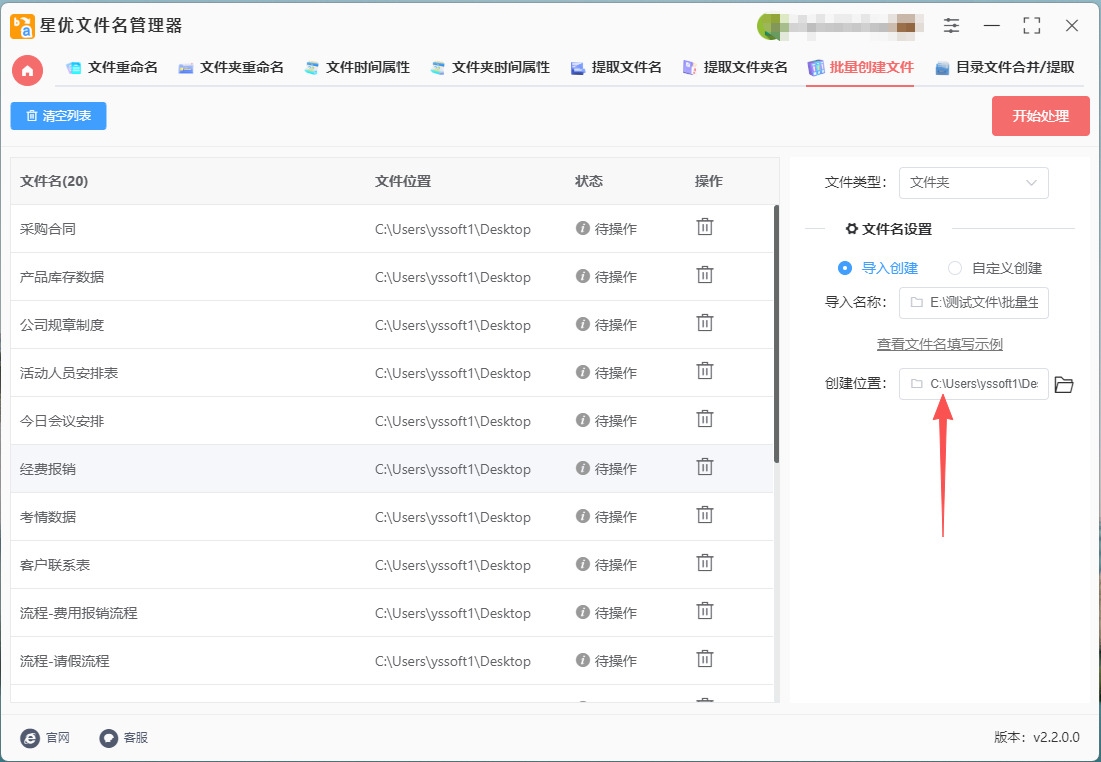Viewport: 1101px width, 762px height.
Task: Click the 官网 browser icon
Action: (31, 738)
